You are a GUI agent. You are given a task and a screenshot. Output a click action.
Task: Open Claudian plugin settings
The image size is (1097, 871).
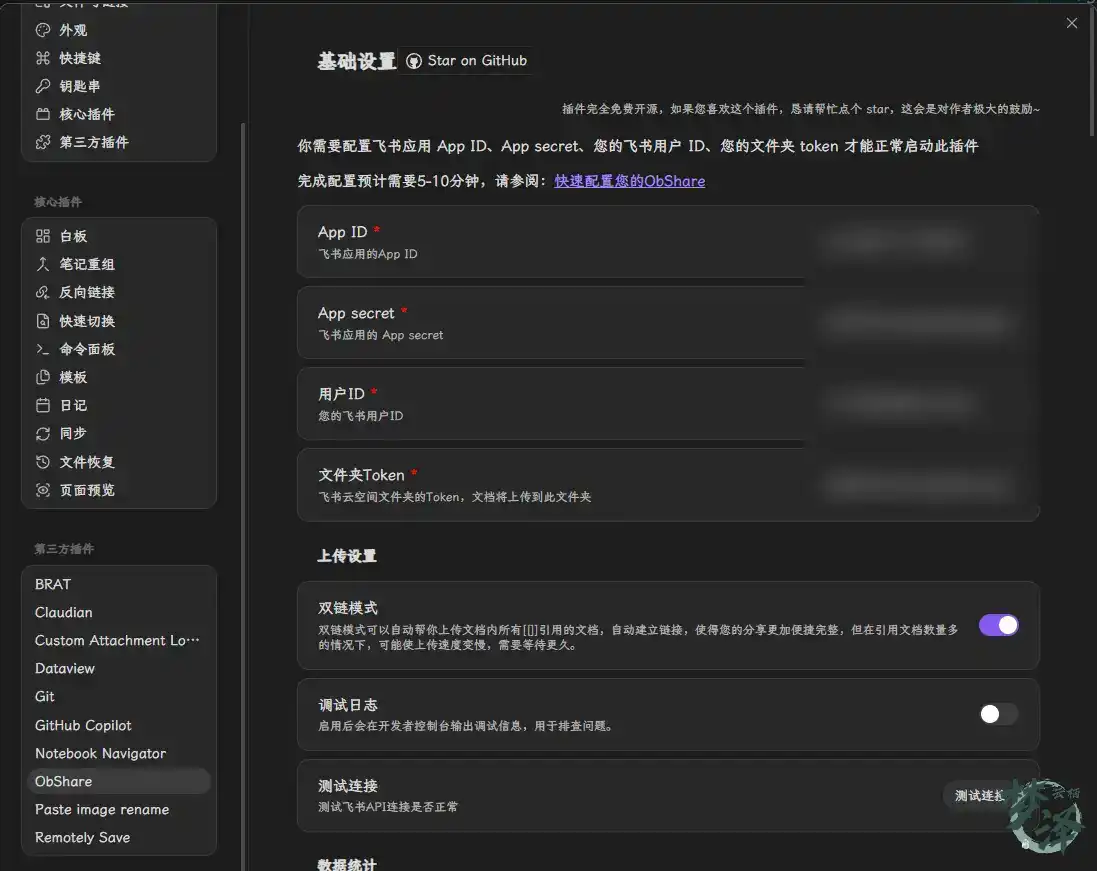tap(119, 612)
